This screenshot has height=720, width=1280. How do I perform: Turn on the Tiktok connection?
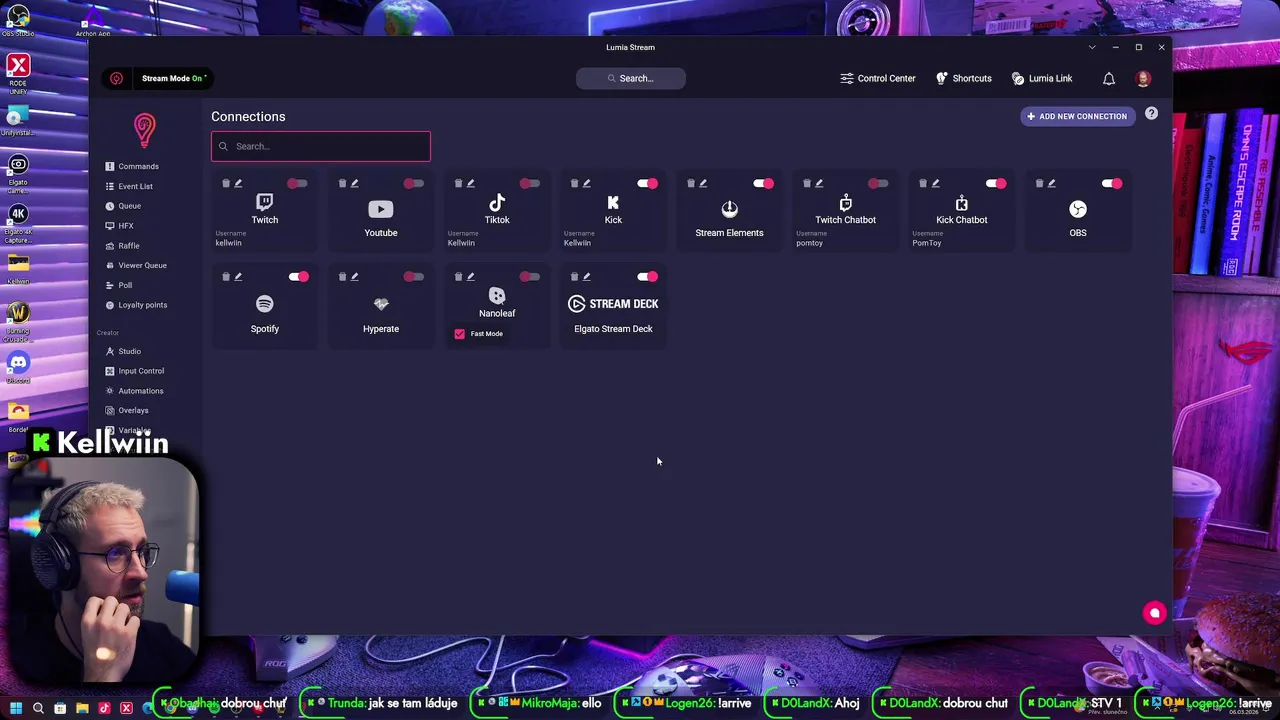530,183
